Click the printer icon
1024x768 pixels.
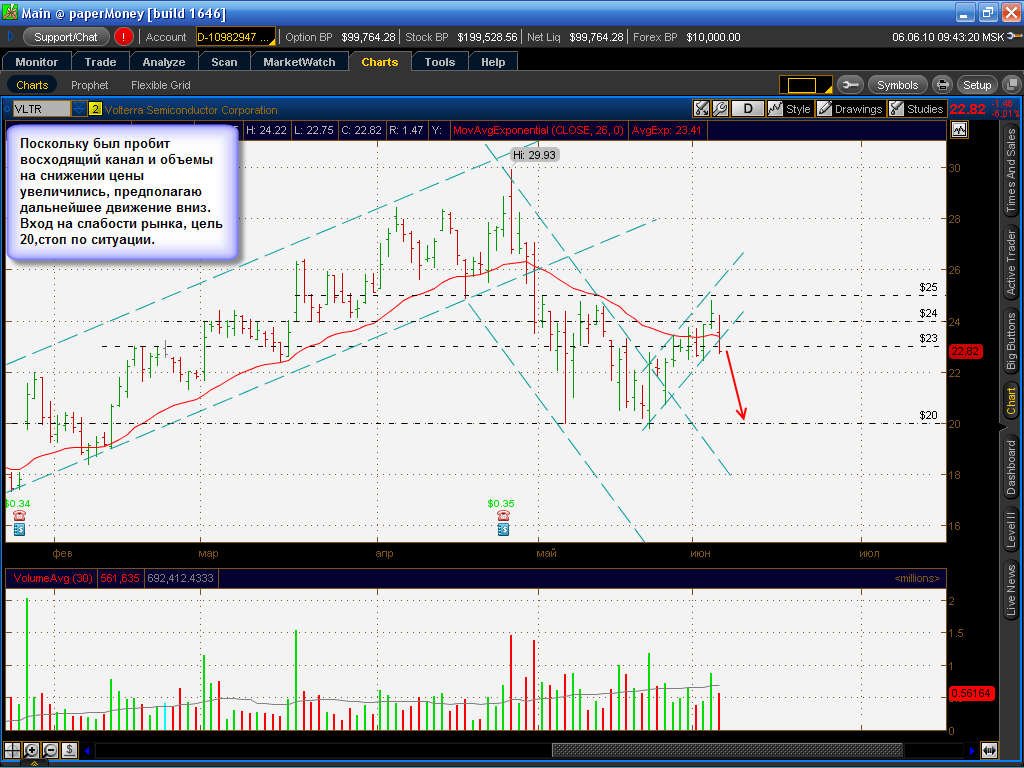tap(942, 85)
